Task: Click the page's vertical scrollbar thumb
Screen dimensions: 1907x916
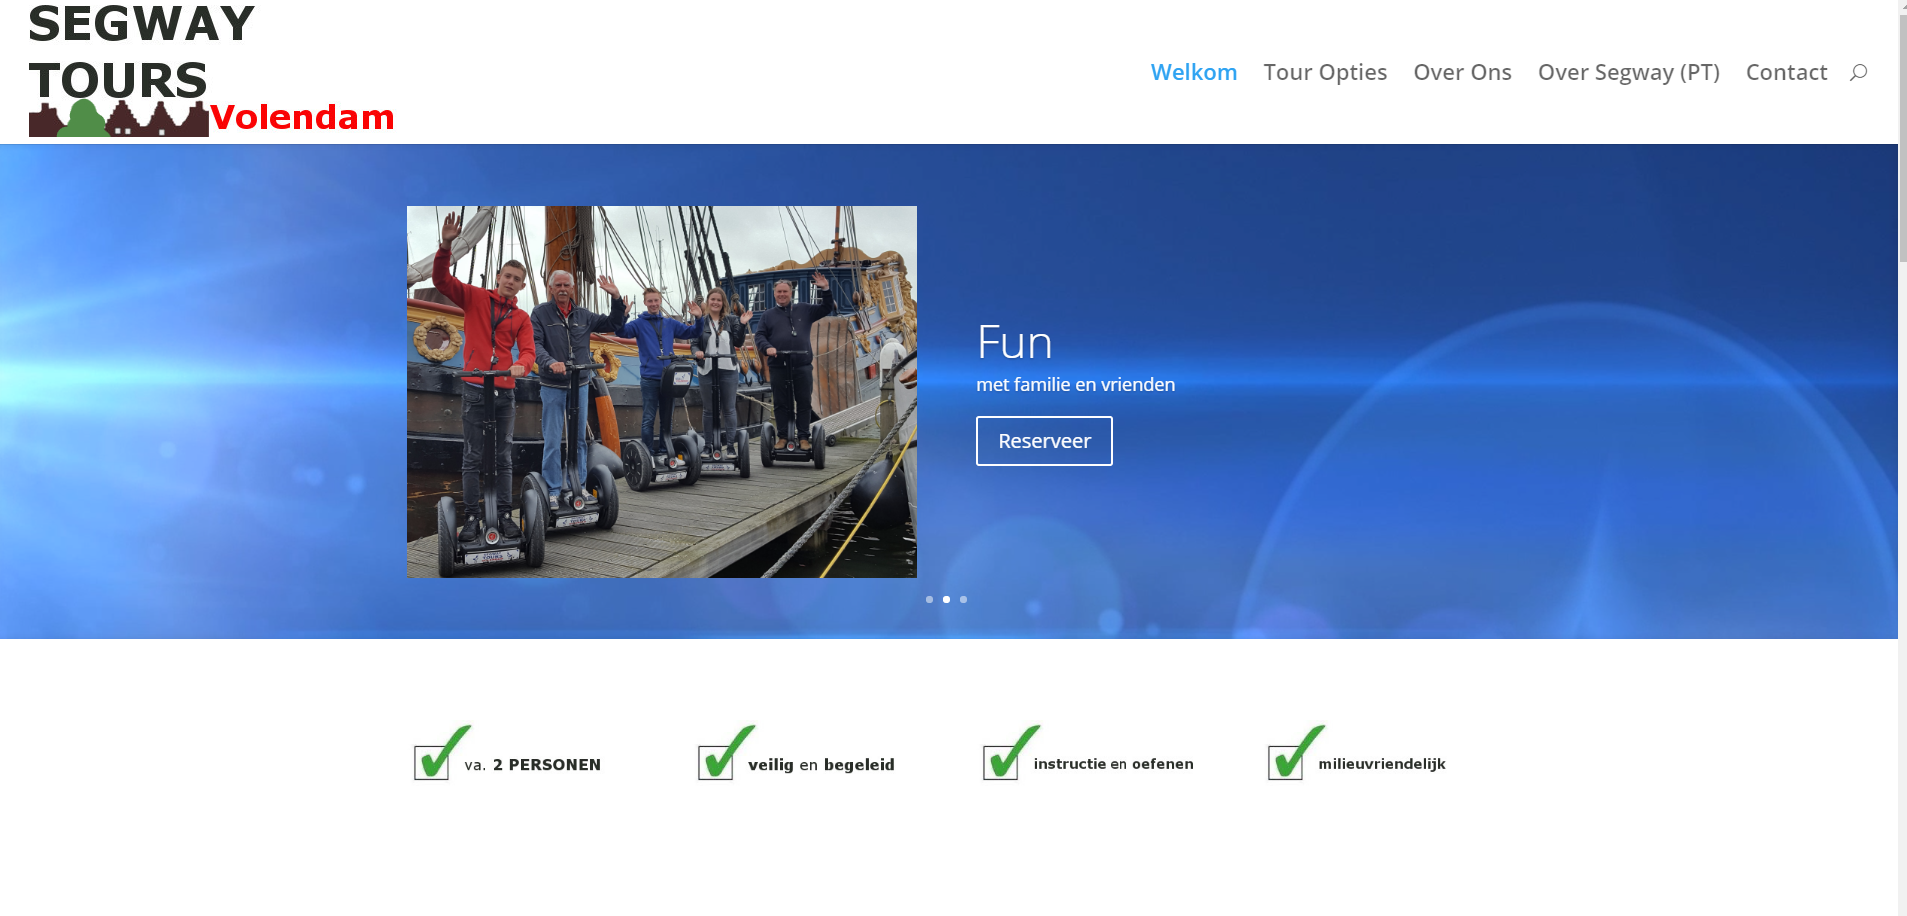Action: [1902, 140]
